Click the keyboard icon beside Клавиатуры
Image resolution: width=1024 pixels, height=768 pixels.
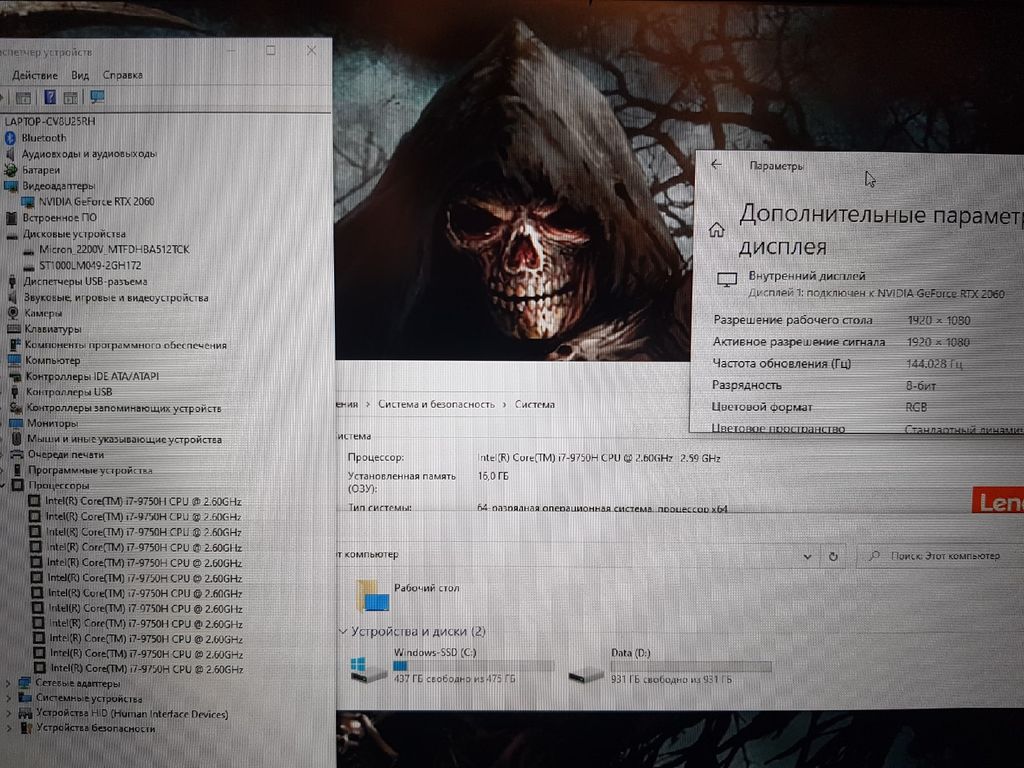[14, 329]
